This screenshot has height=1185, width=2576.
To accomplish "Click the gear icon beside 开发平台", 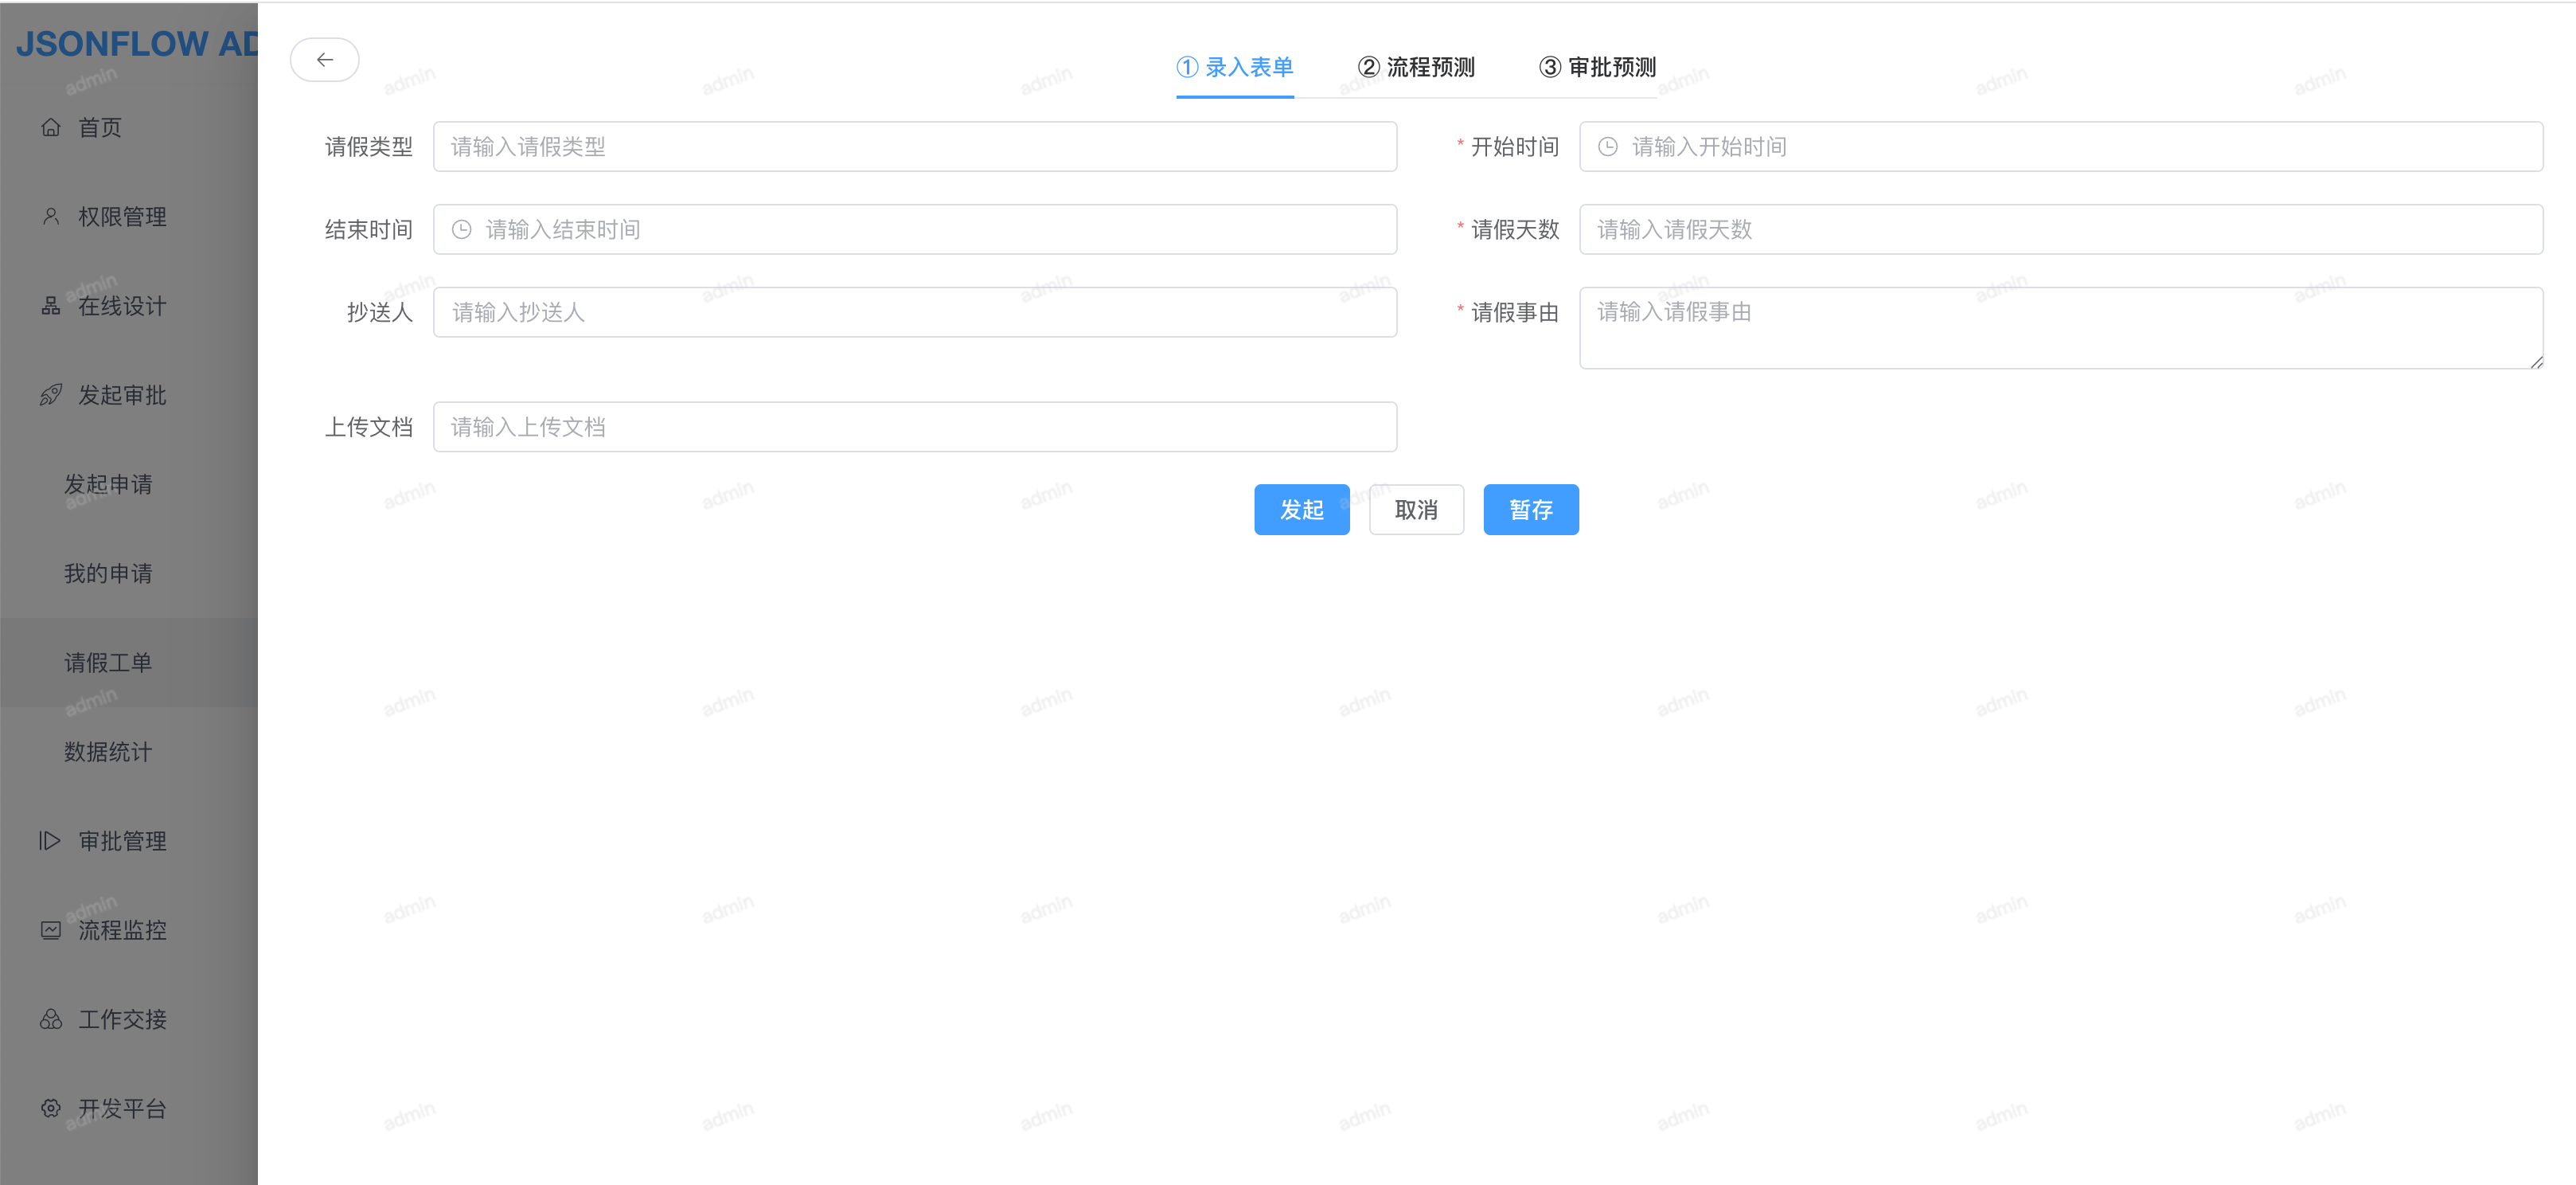I will coord(51,1108).
